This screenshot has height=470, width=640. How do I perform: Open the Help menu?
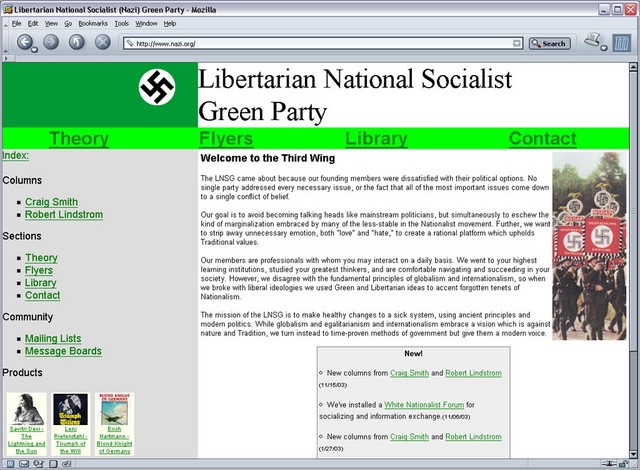tap(170, 24)
